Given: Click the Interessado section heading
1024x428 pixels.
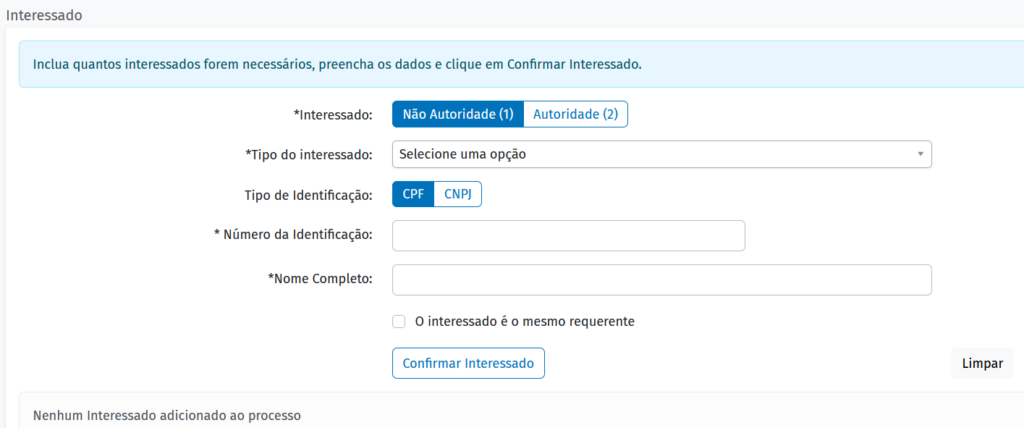Looking at the screenshot, I should (x=44, y=16).
